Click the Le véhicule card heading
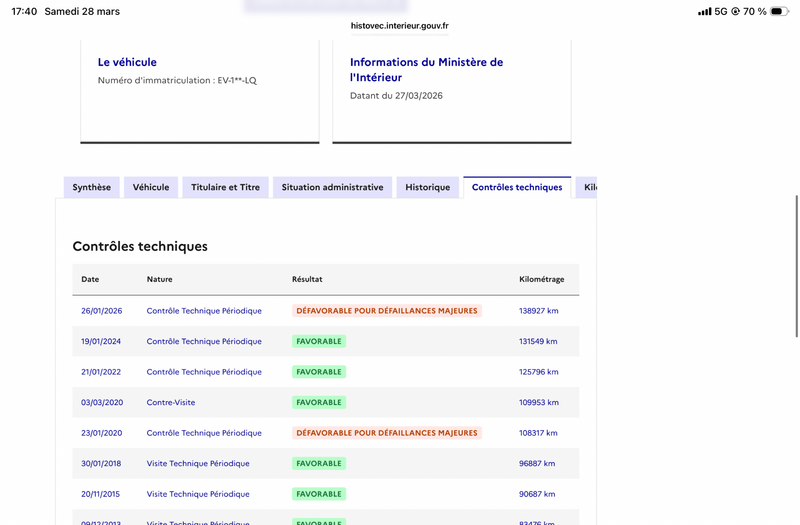Image resolution: width=800 pixels, height=525 pixels. (127, 62)
